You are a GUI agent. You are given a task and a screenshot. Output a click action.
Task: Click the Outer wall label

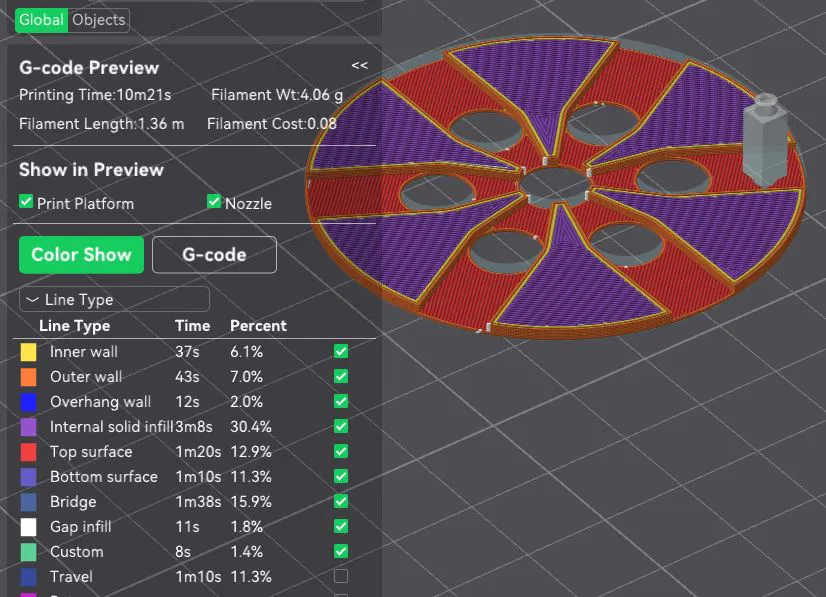coord(86,377)
